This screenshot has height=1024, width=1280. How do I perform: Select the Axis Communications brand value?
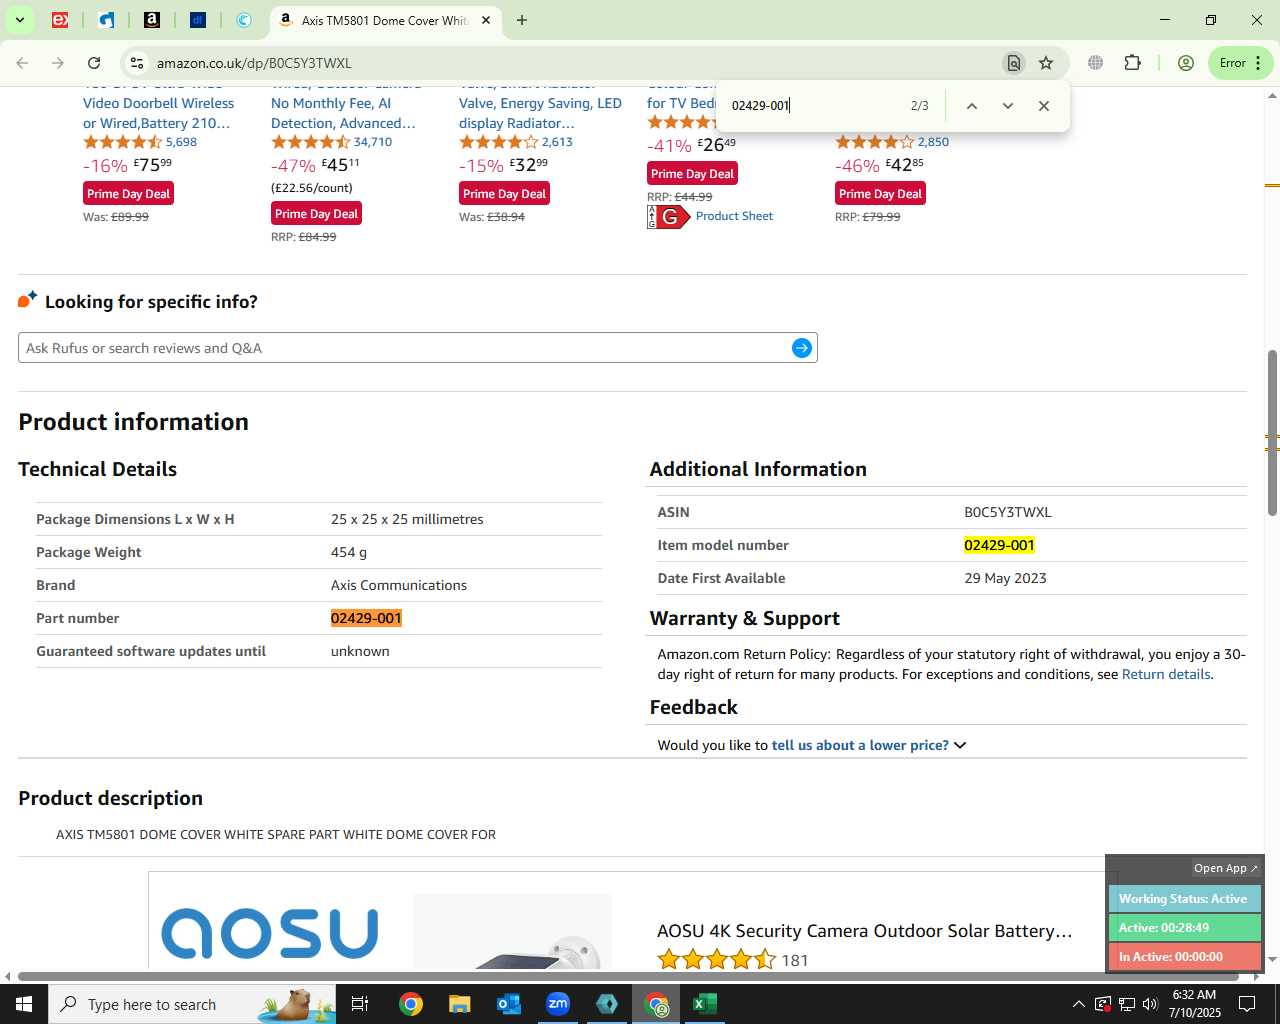pyautogui.click(x=399, y=585)
